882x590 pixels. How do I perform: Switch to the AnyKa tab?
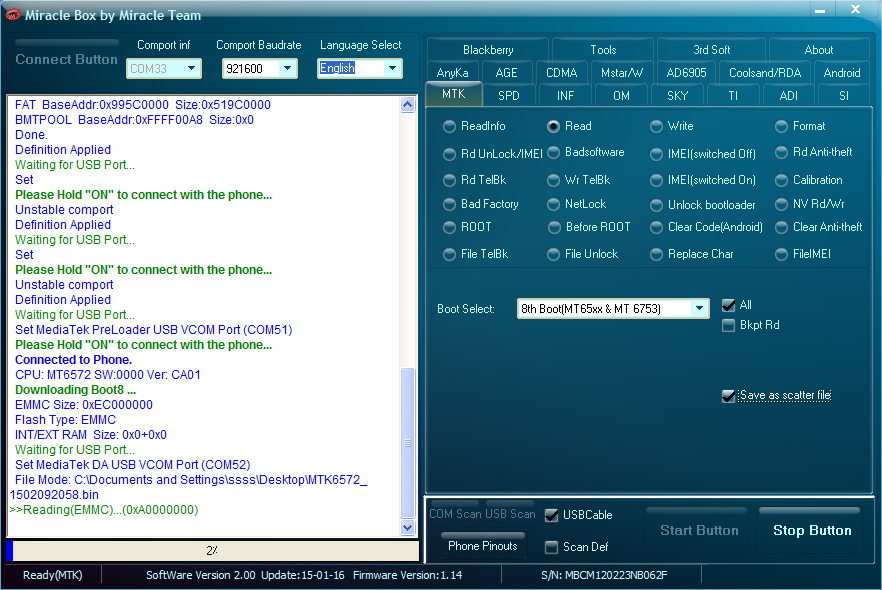pos(452,73)
